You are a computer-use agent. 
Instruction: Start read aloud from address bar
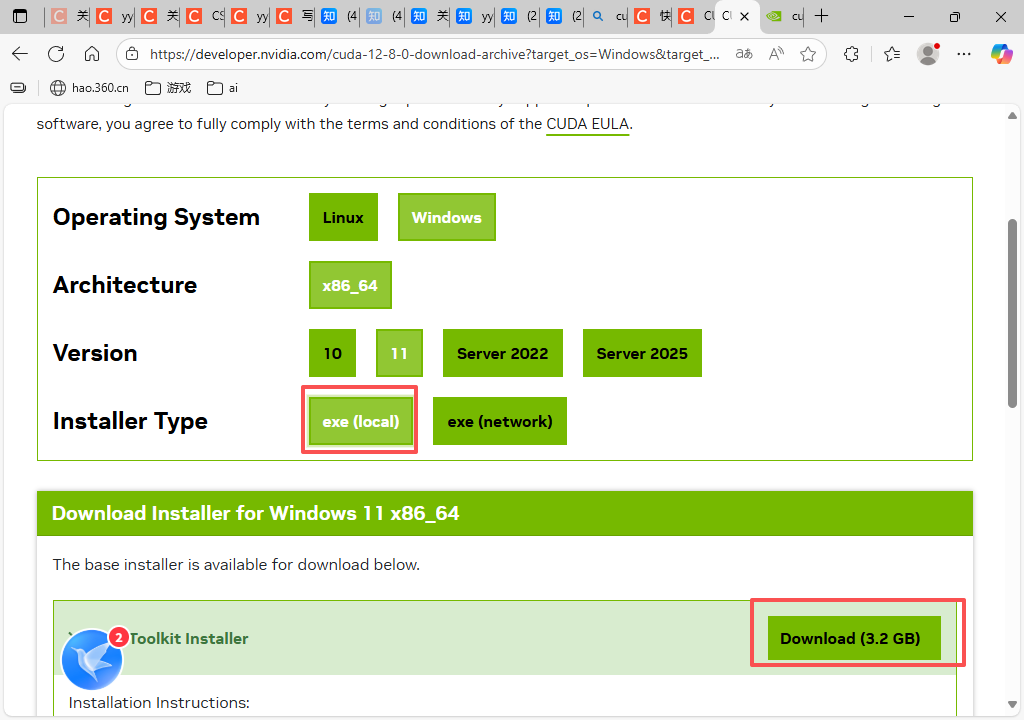coord(776,54)
